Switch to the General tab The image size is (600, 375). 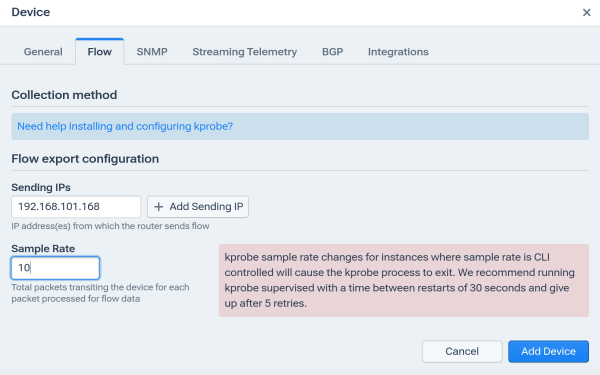[43, 52]
